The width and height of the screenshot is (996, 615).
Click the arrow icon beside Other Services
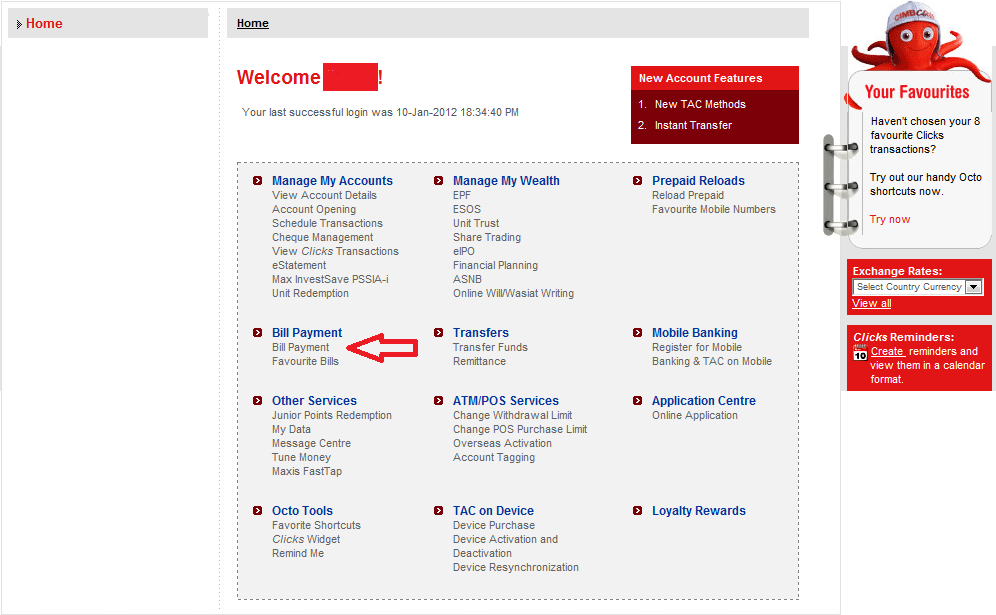257,400
